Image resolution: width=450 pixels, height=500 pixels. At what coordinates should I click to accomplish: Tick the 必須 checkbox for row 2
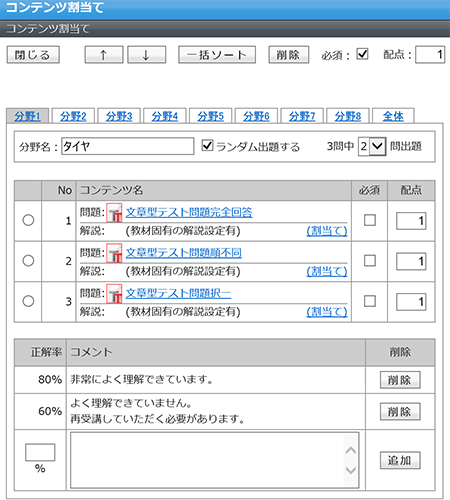370,261
